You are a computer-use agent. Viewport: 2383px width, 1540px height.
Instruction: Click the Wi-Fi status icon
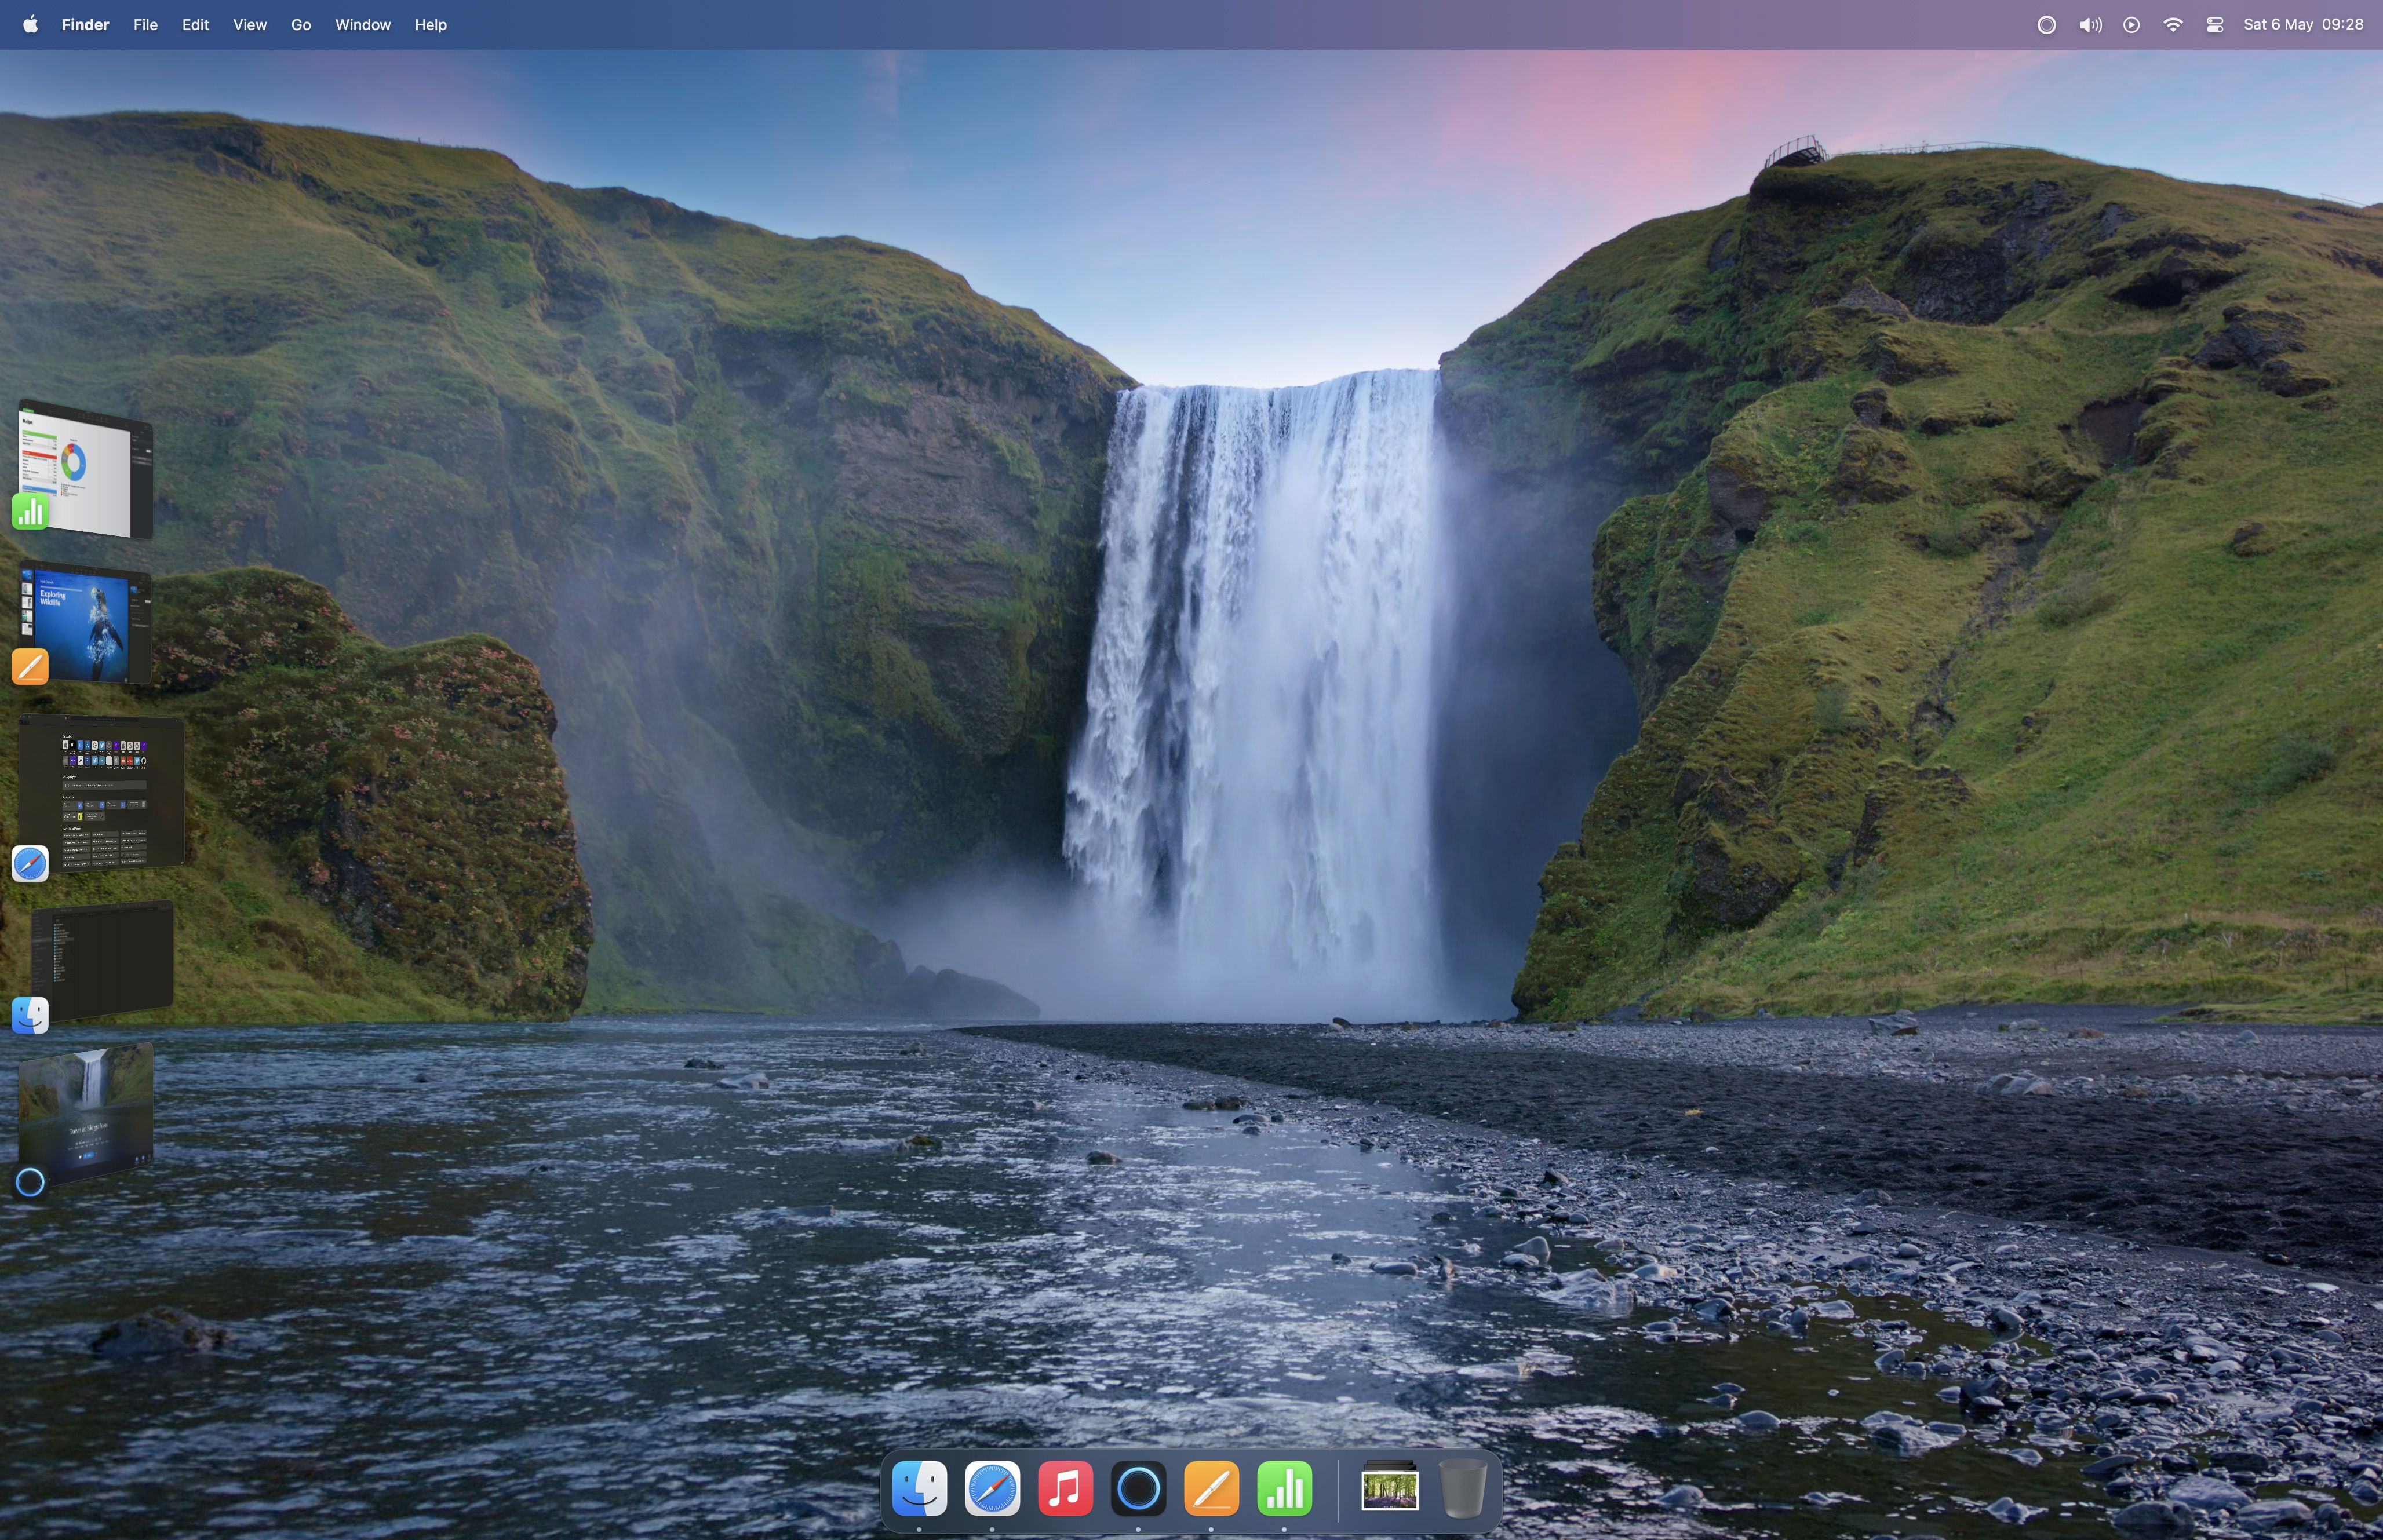coord(2172,25)
